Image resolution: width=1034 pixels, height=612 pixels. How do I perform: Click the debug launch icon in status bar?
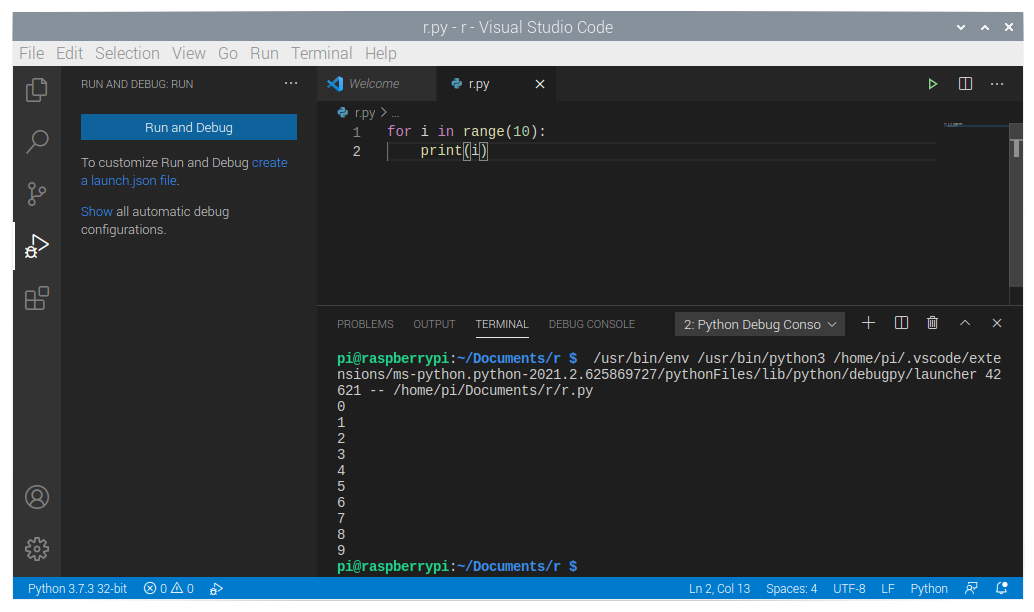coord(216,588)
